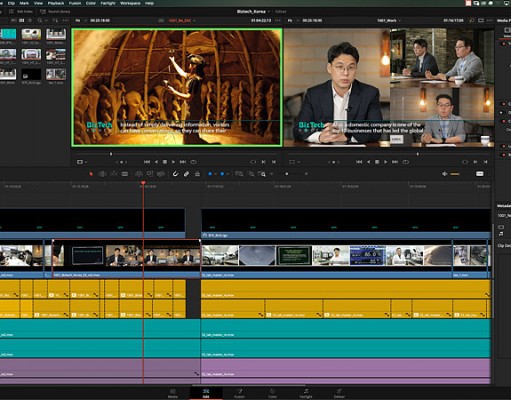This screenshot has width=511, height=400.
Task: Open the Workspace menu
Action: (130, 3)
